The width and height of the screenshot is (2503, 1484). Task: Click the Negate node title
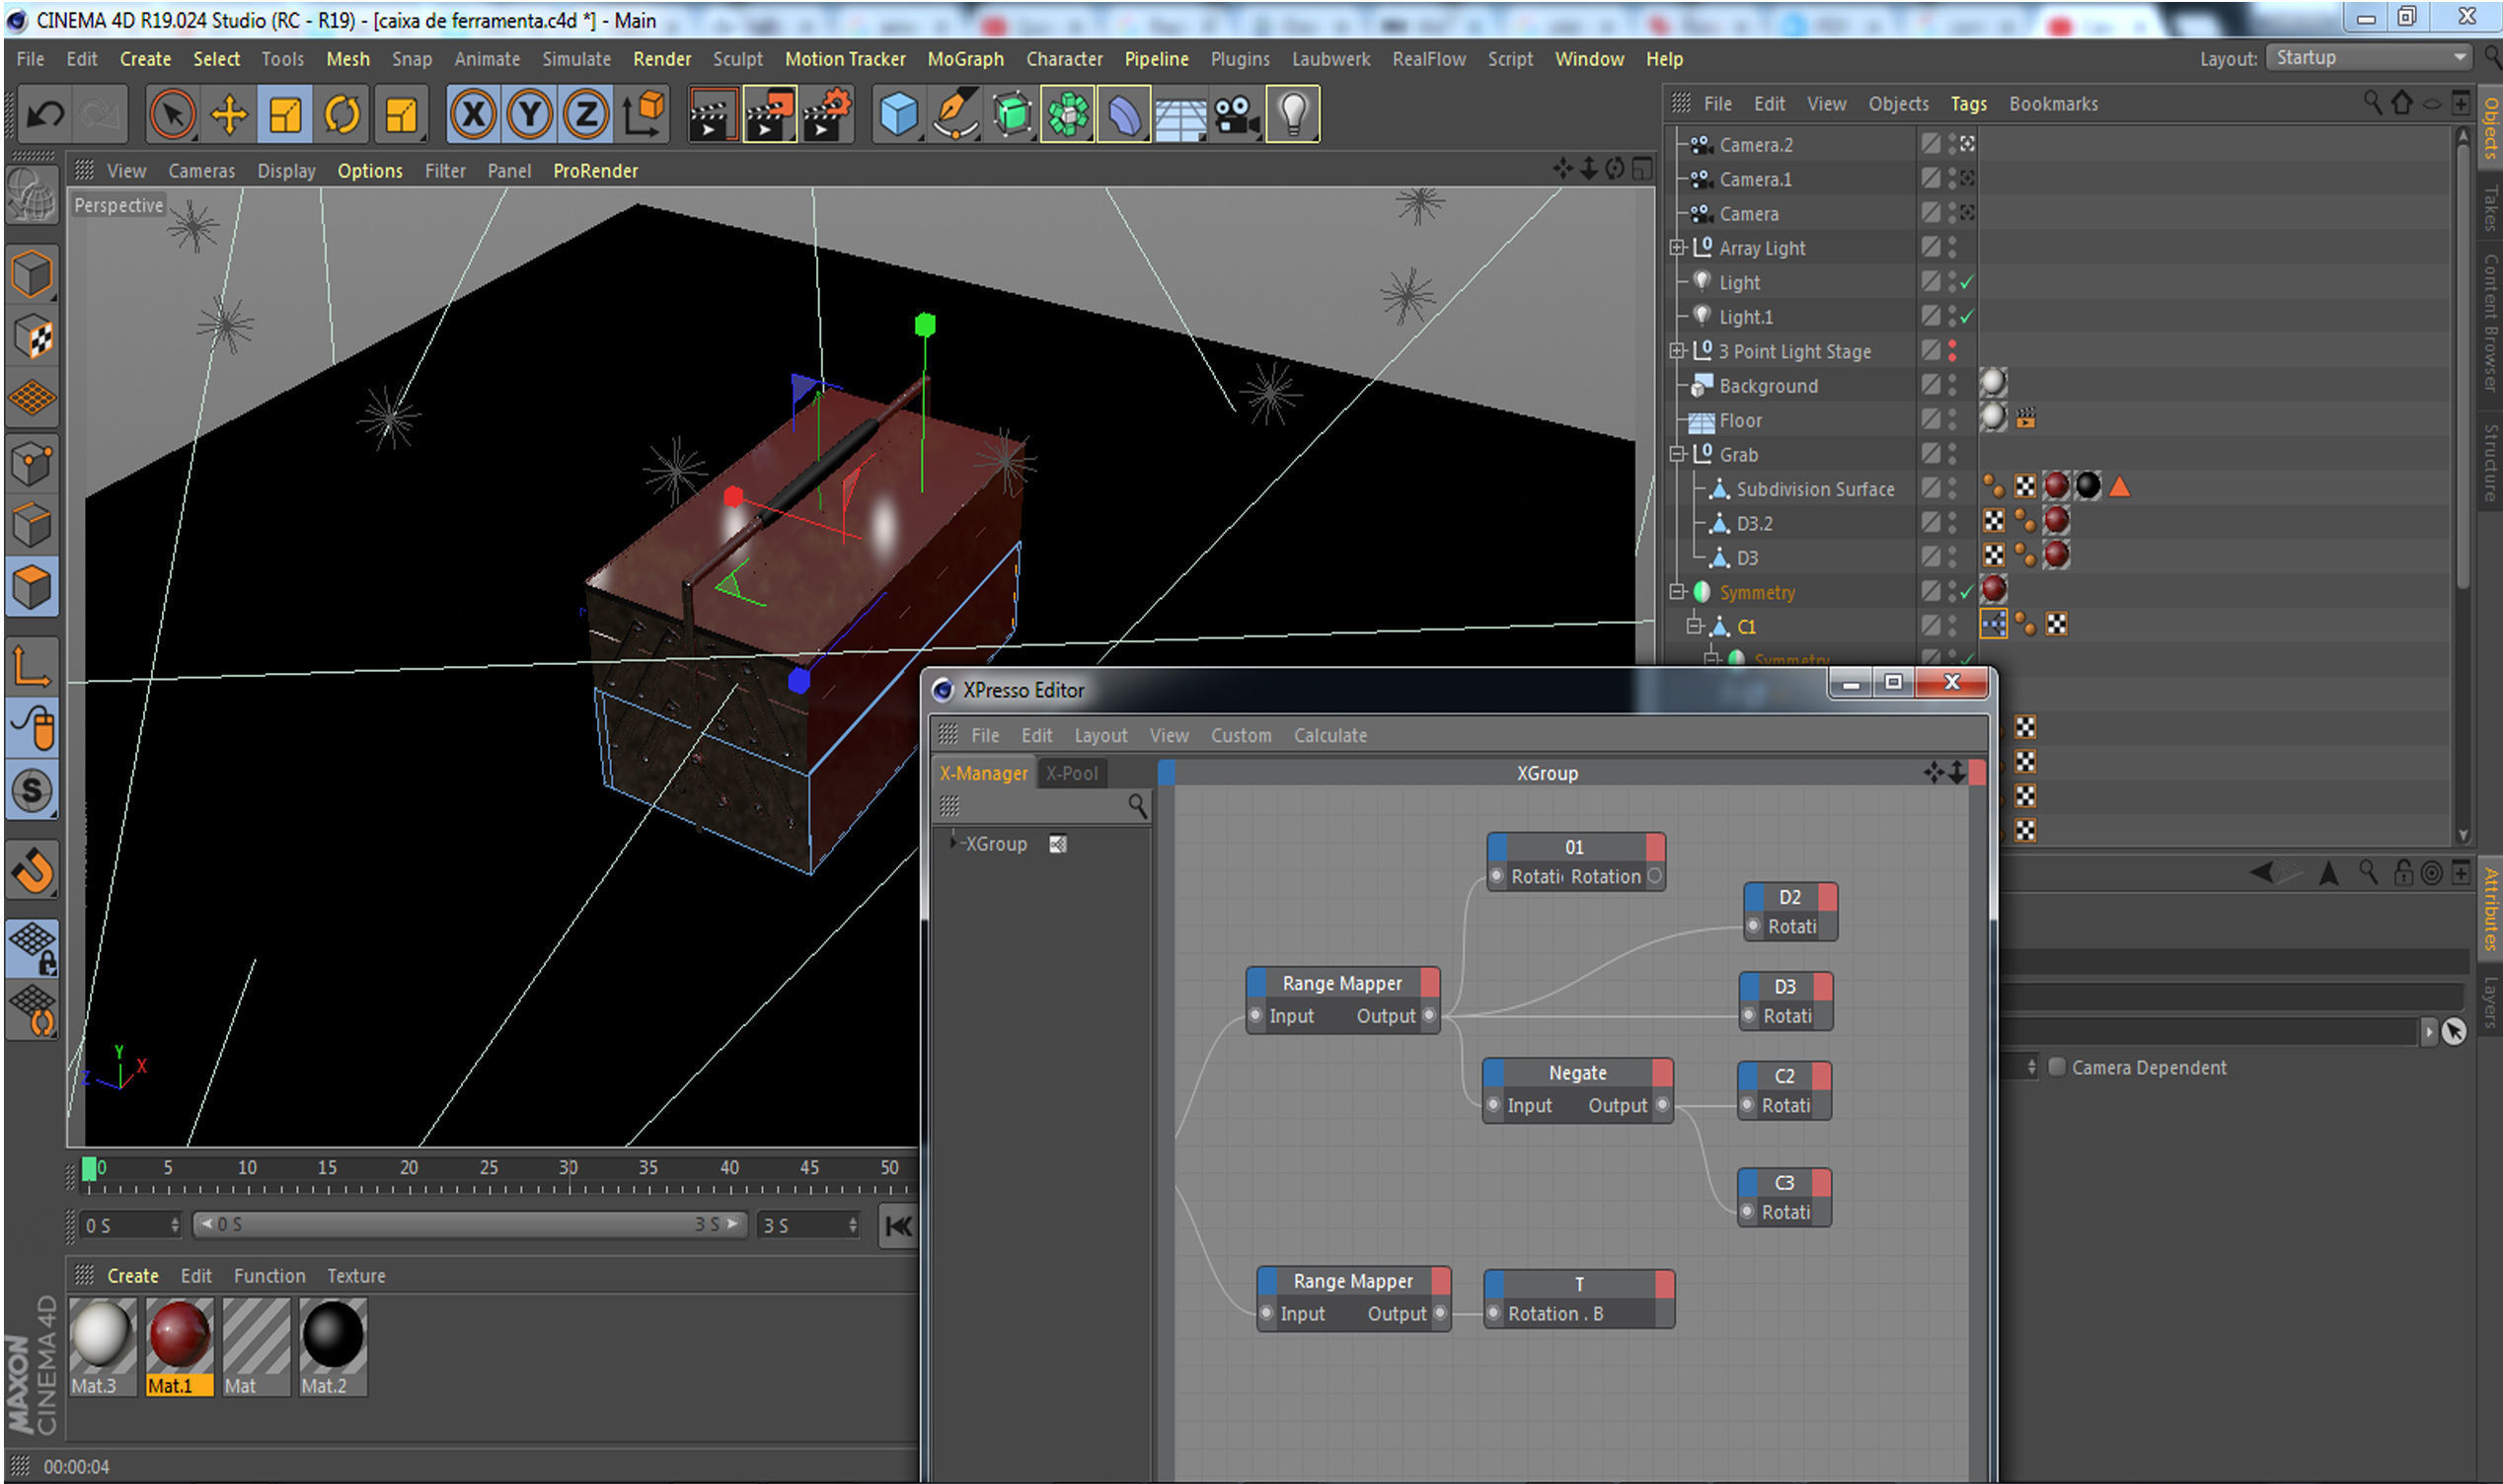(x=1577, y=1072)
